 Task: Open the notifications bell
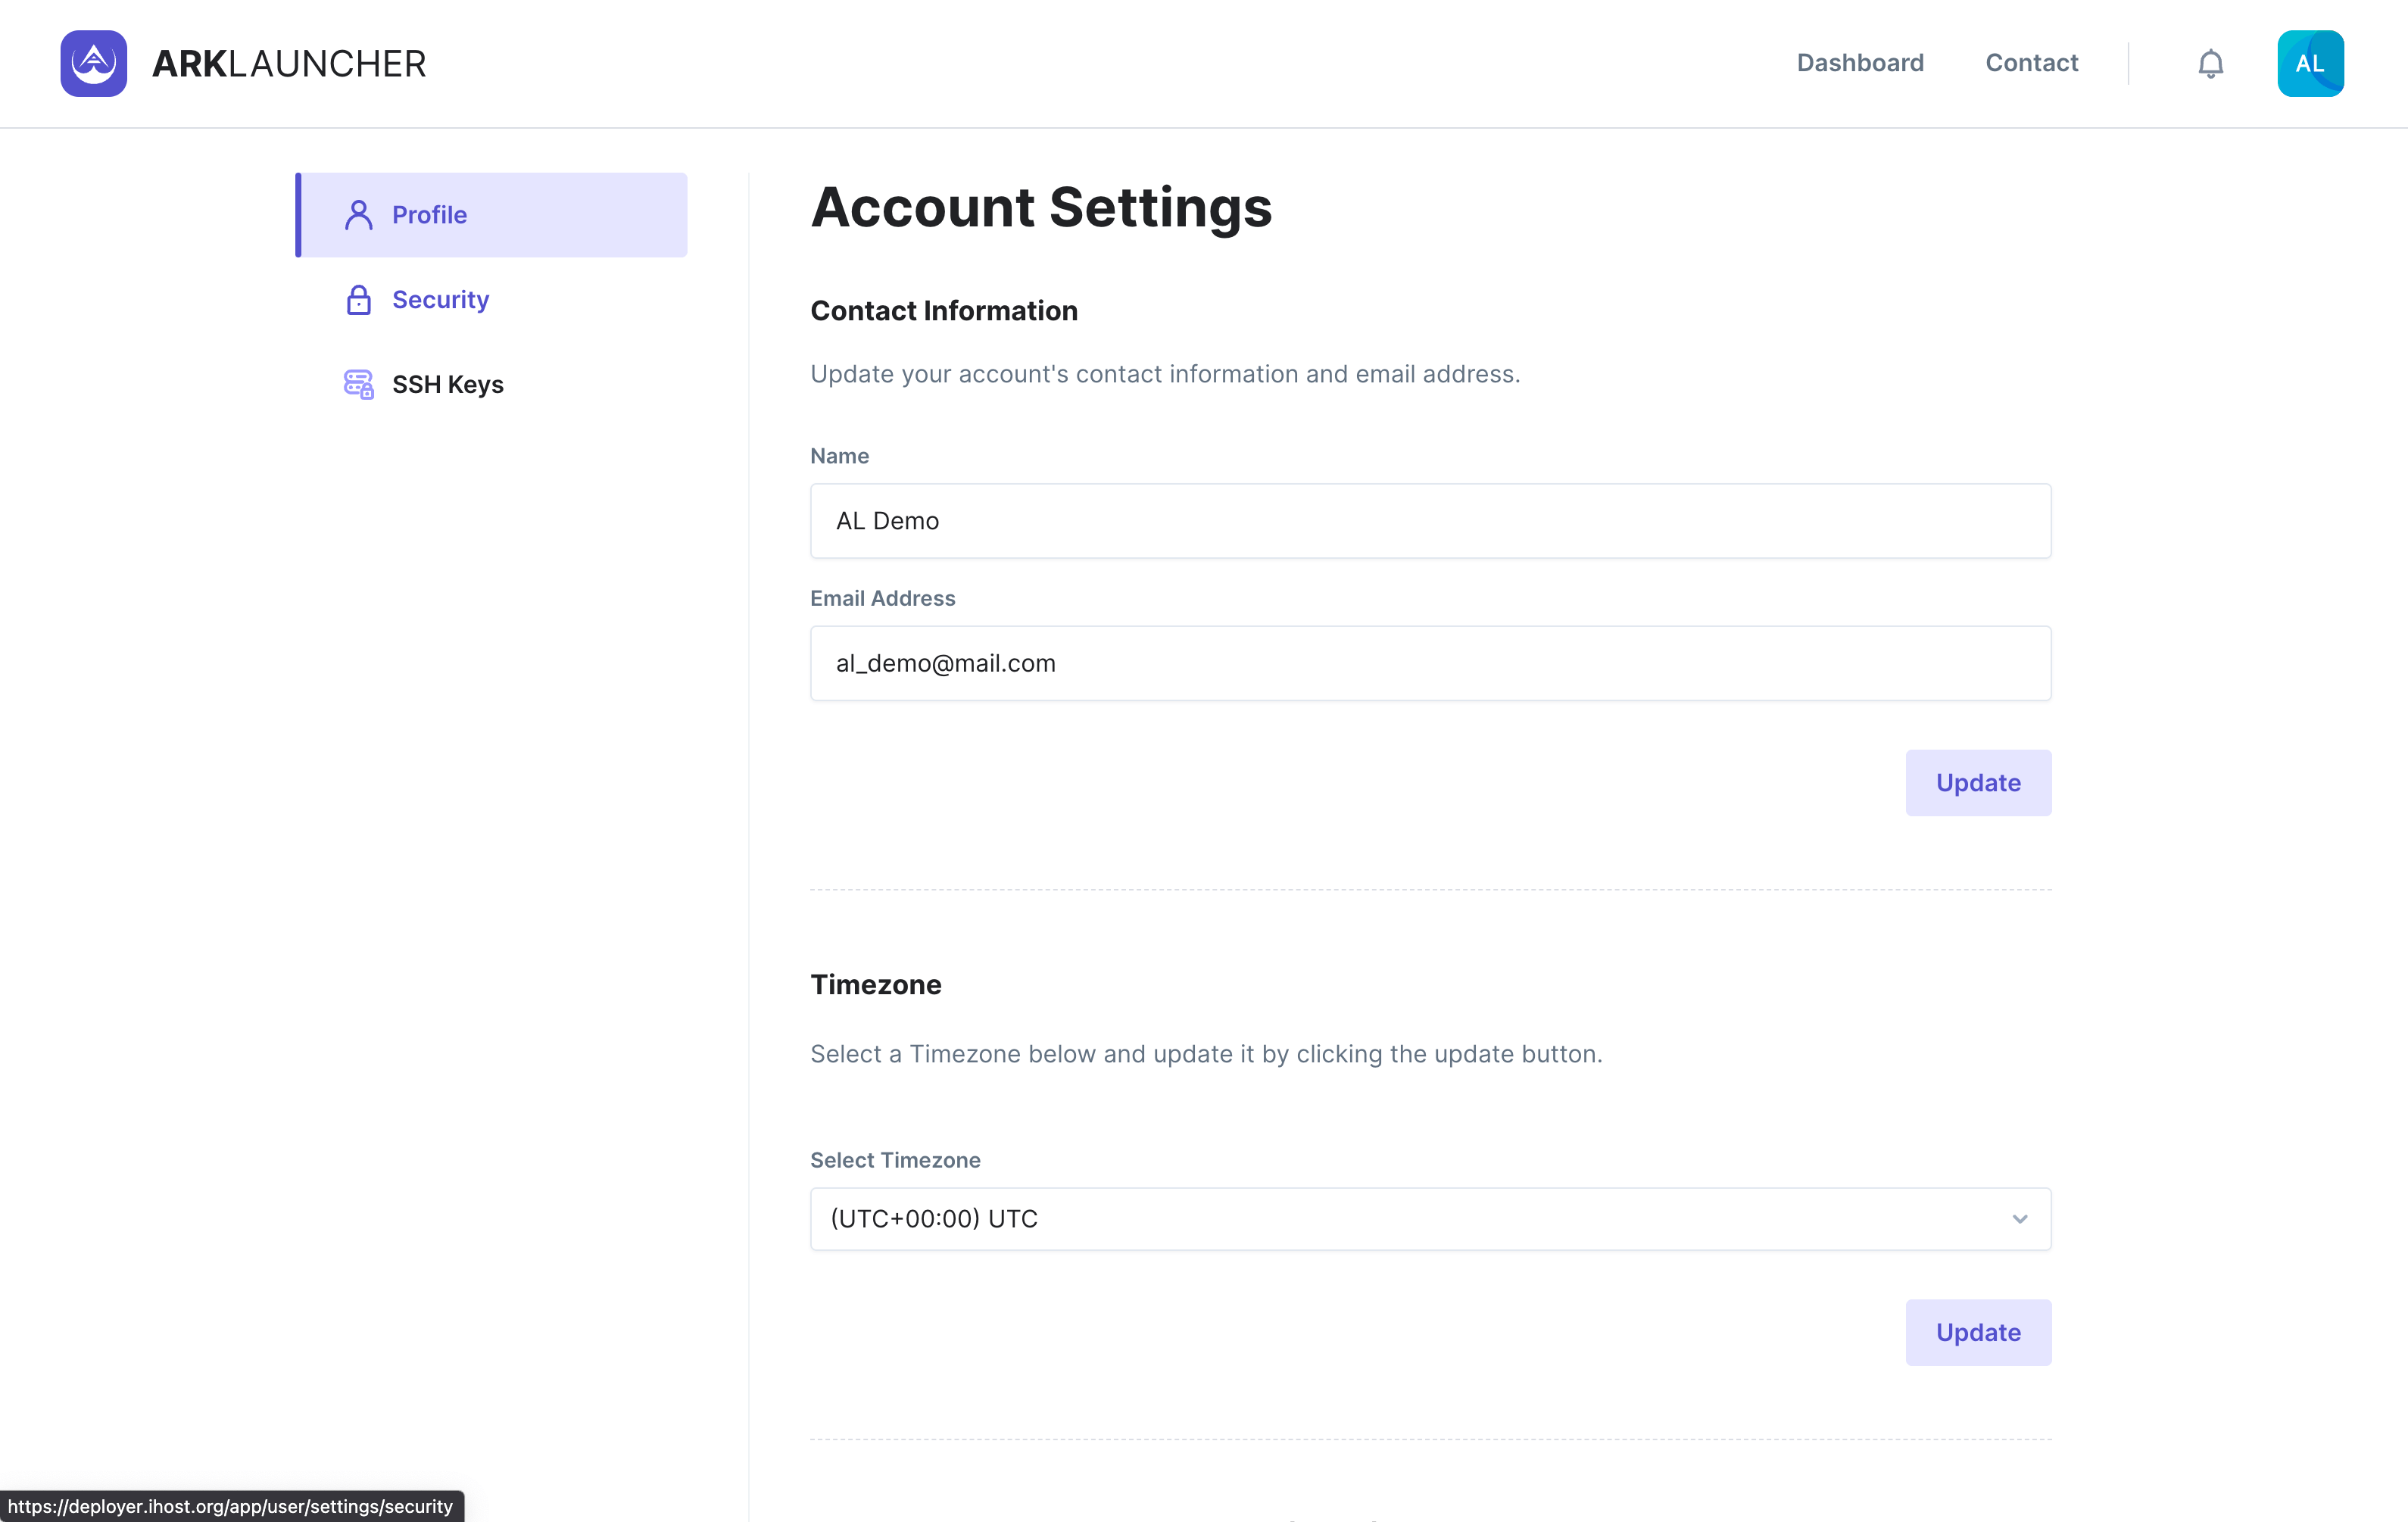pos(2210,64)
